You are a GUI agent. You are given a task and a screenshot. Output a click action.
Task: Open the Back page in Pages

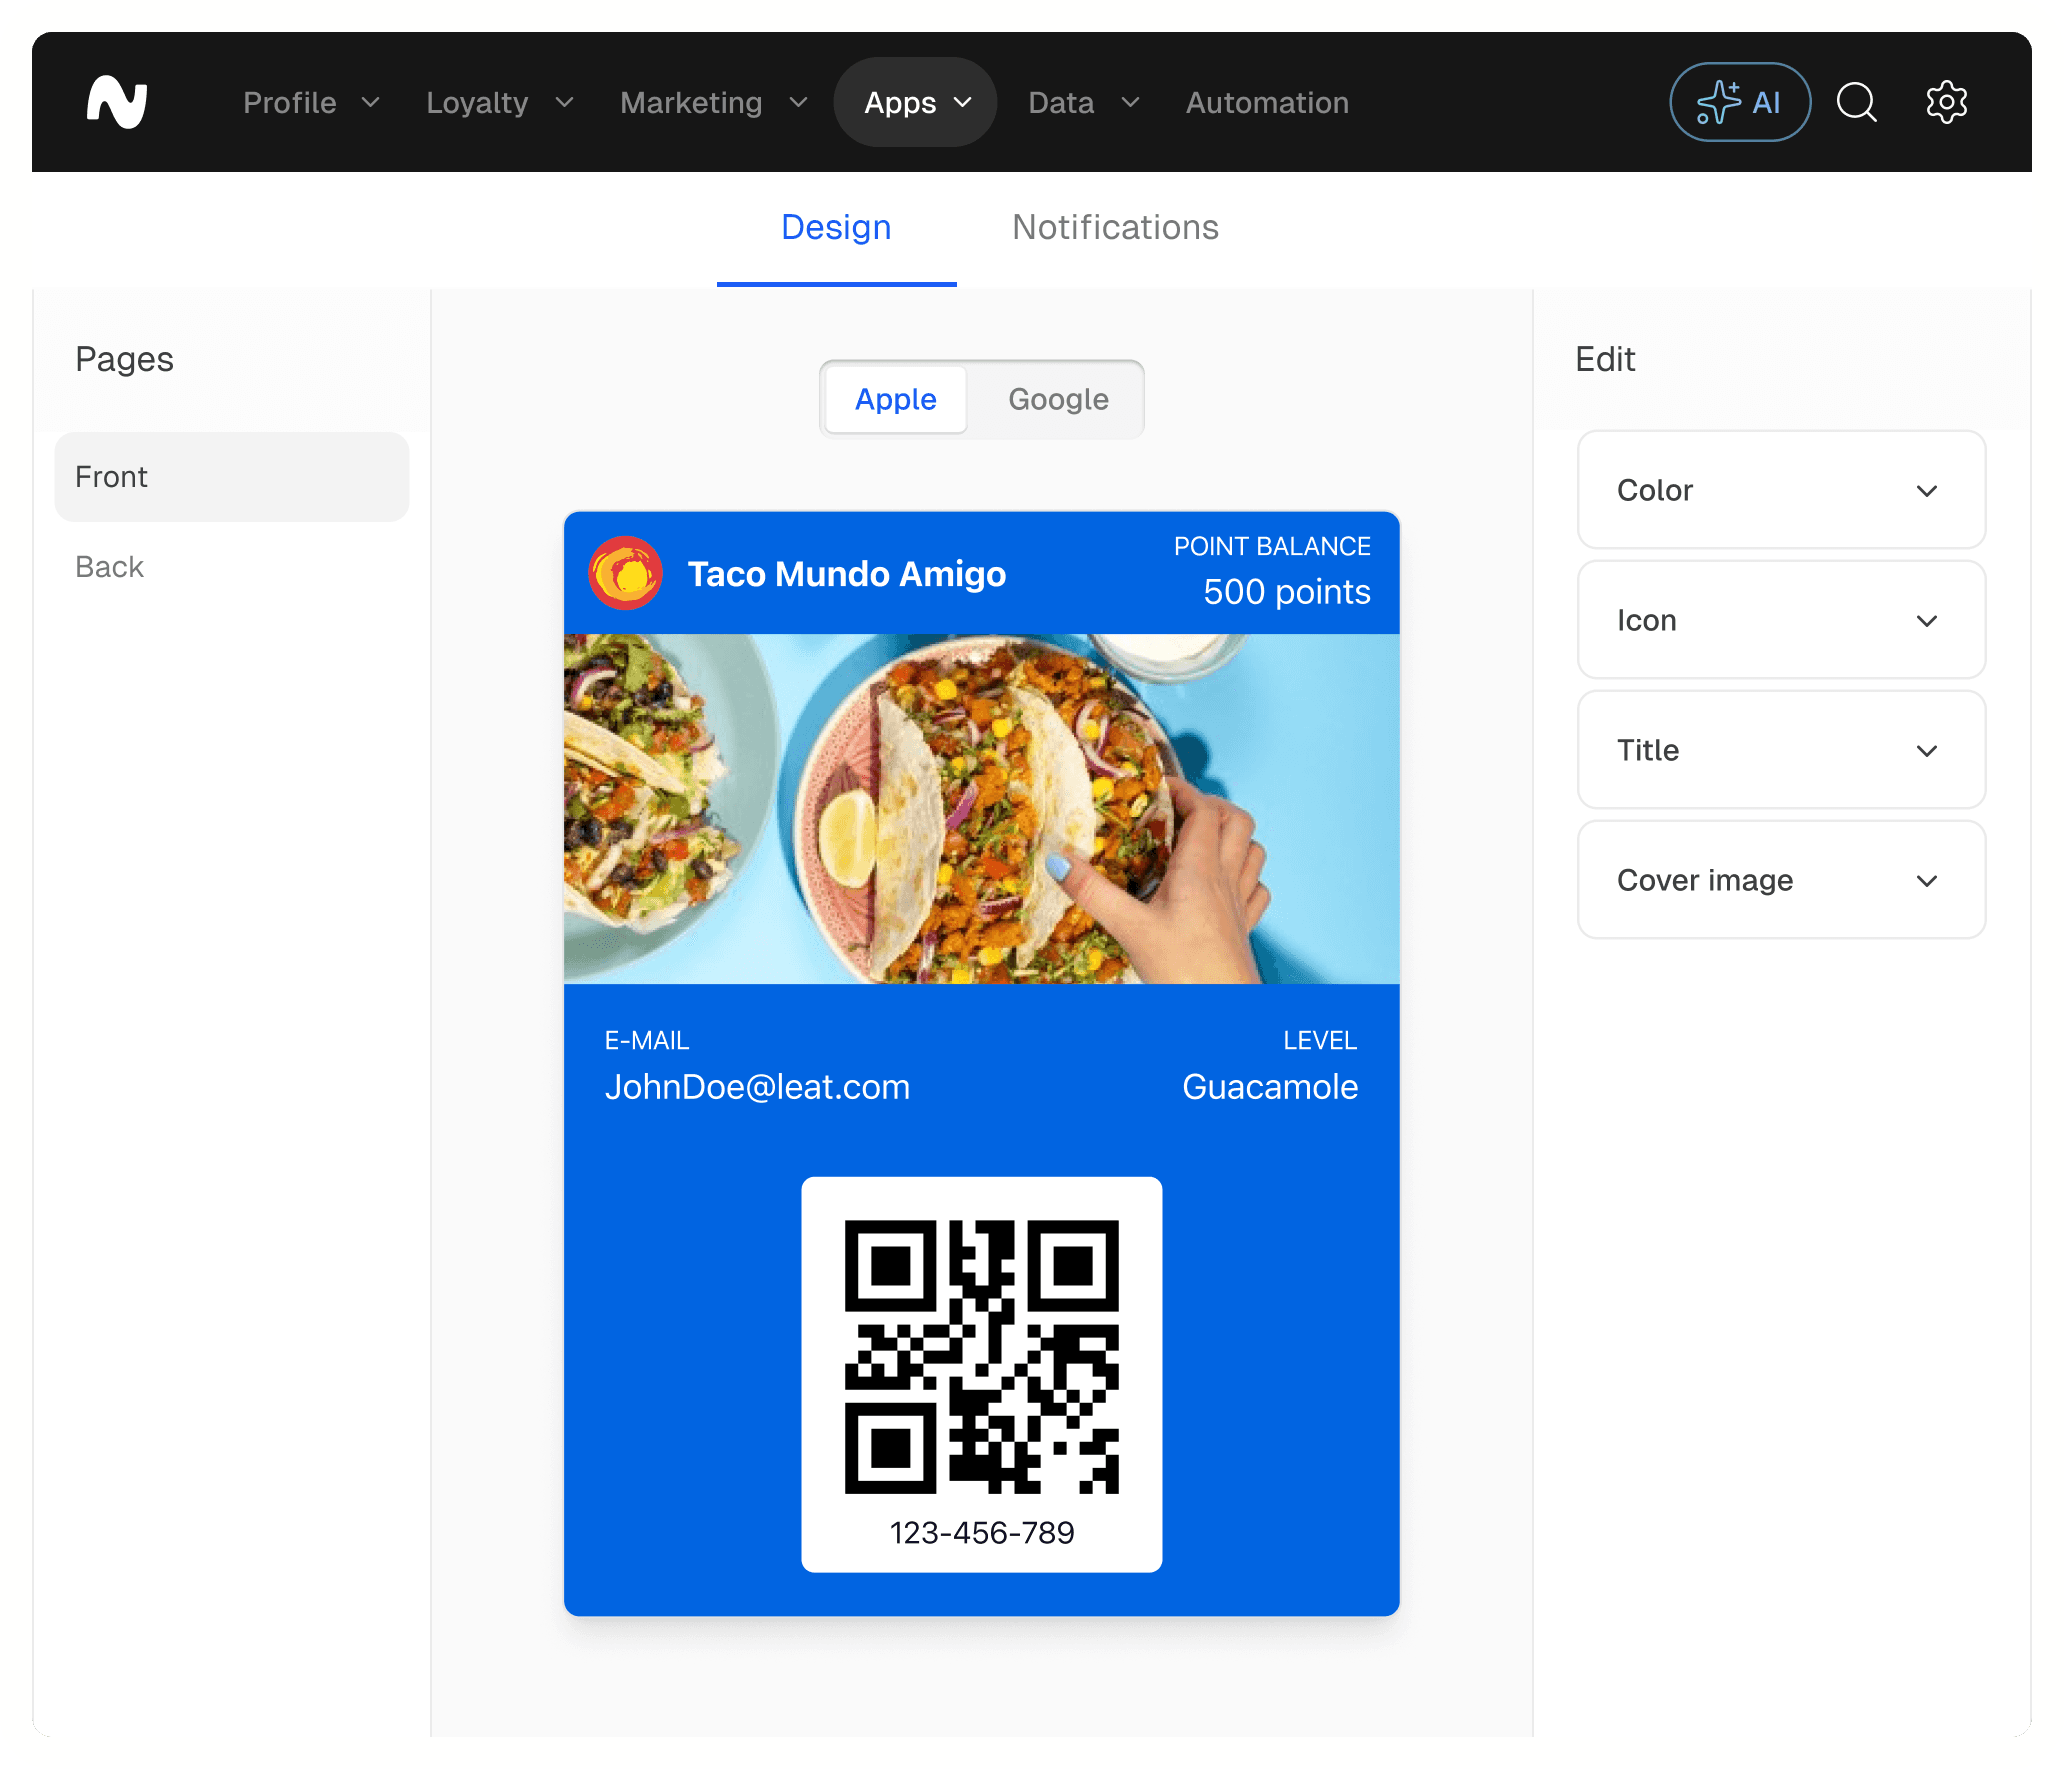(x=110, y=567)
